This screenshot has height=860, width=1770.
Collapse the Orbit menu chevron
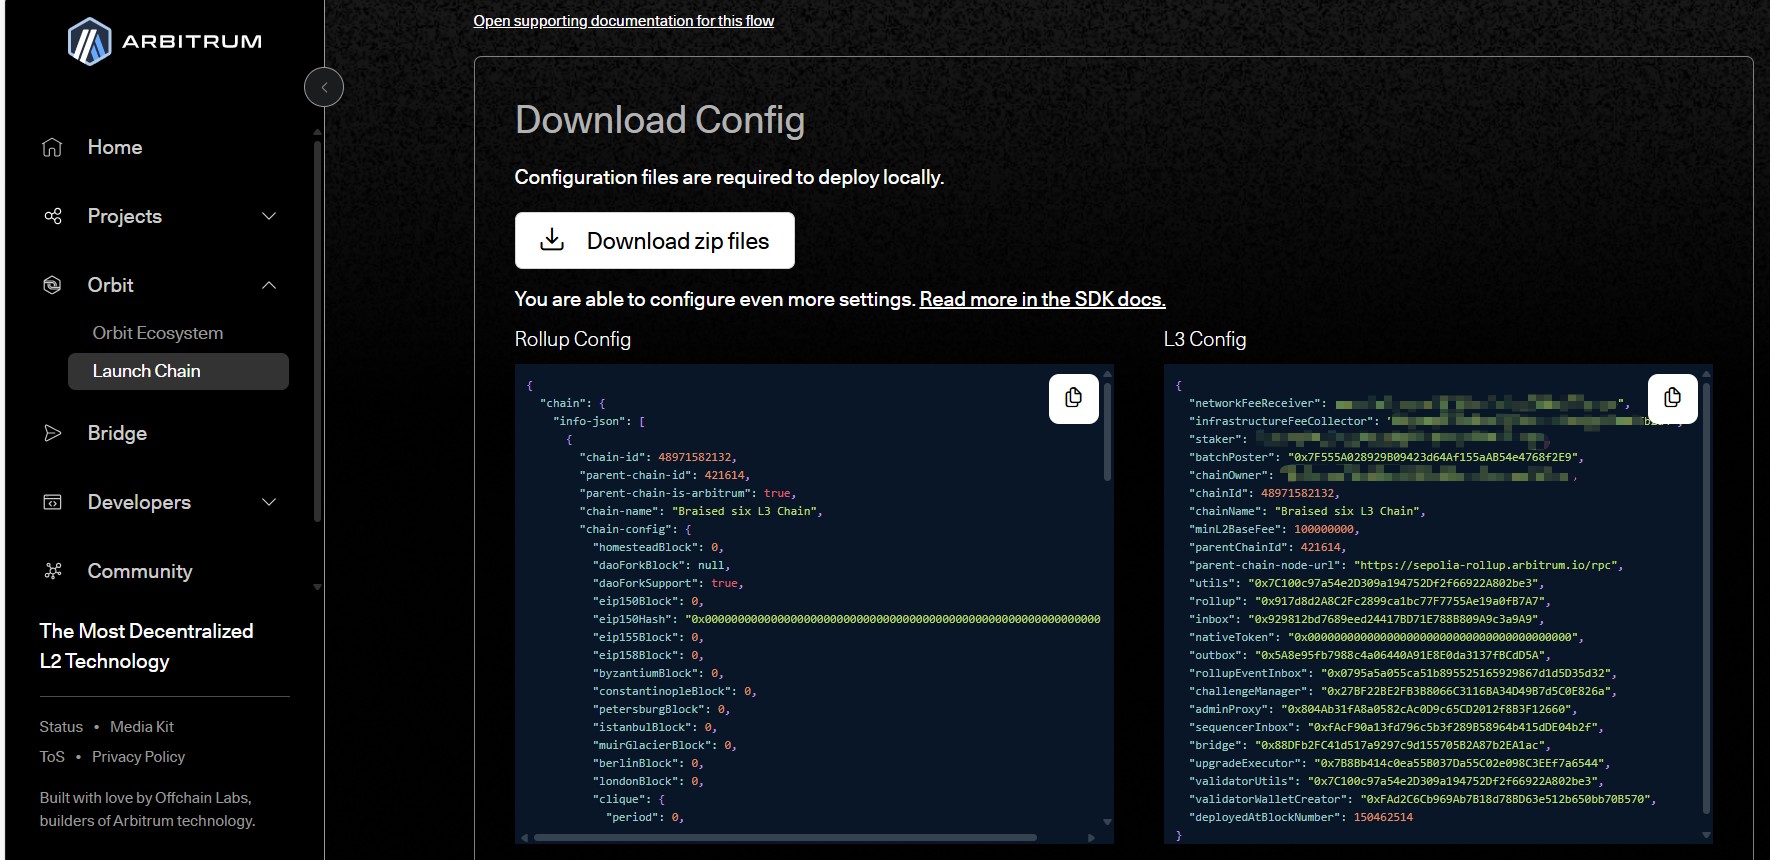coord(269,285)
